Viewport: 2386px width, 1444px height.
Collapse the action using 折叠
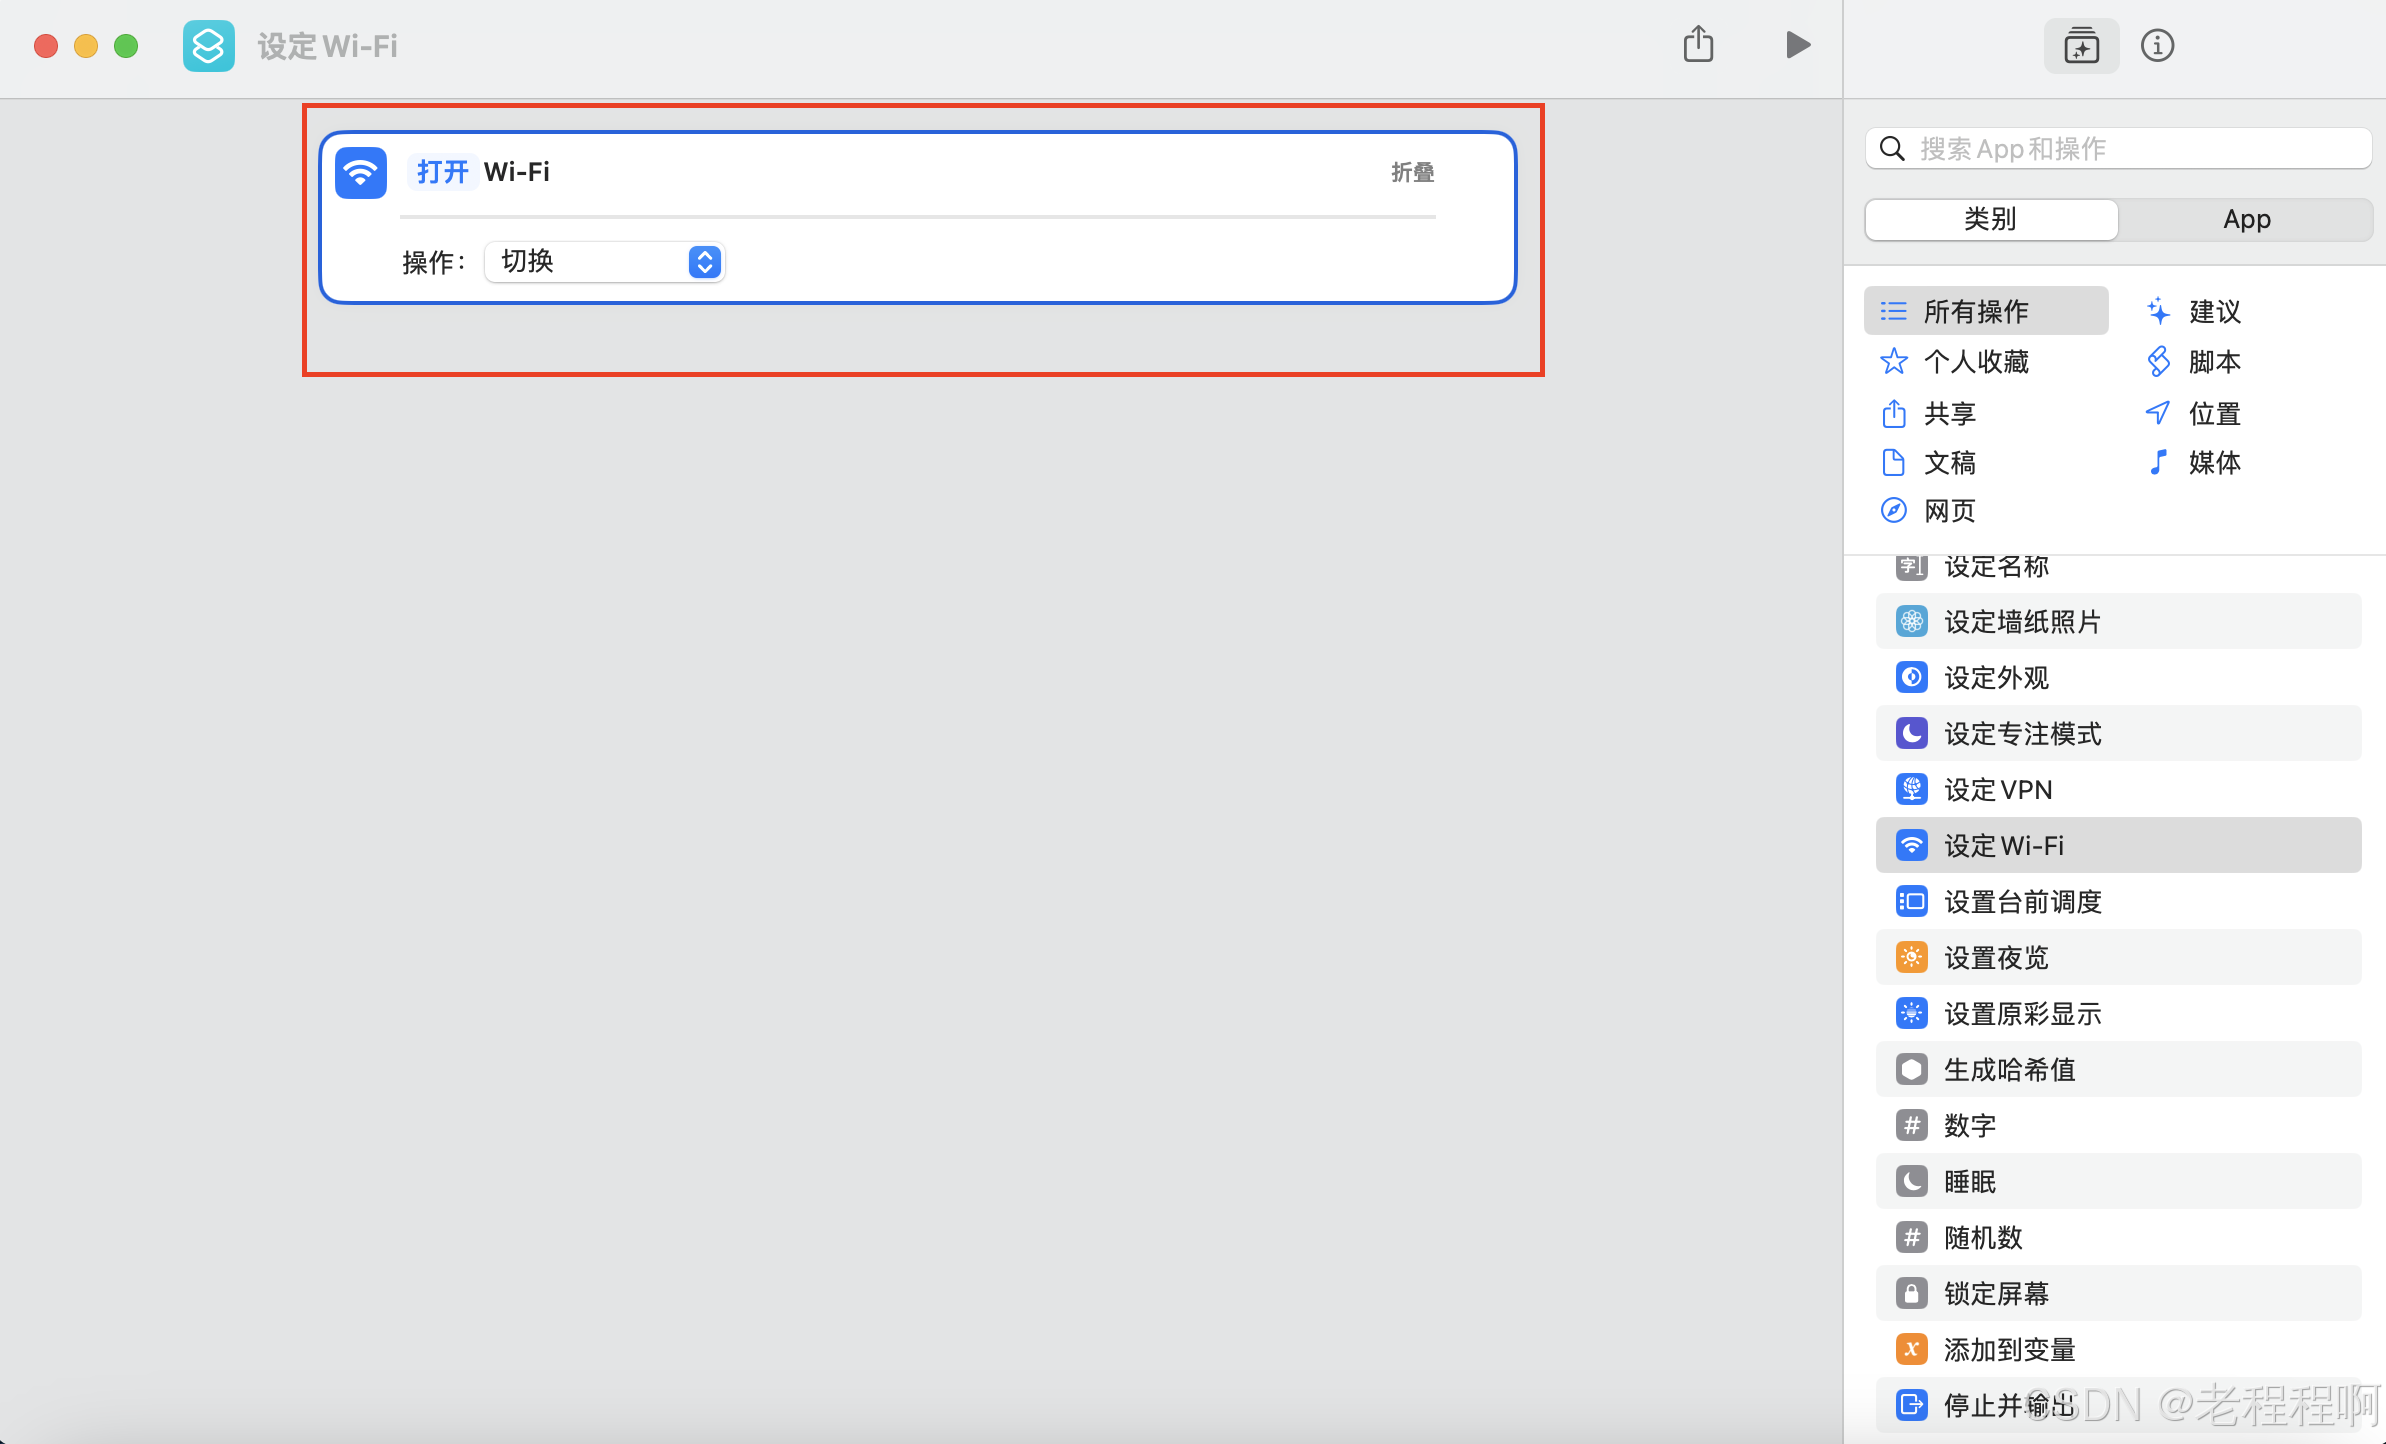point(1412,173)
